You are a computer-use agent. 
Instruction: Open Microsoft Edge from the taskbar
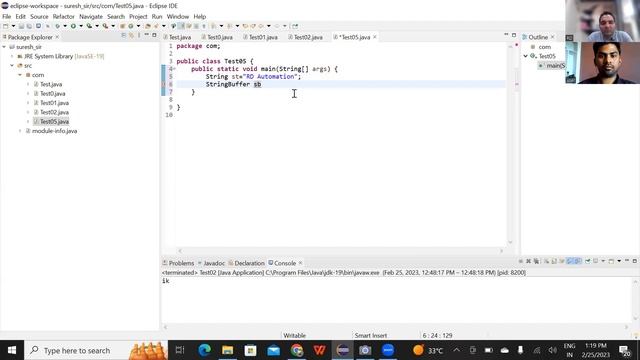[204, 350]
